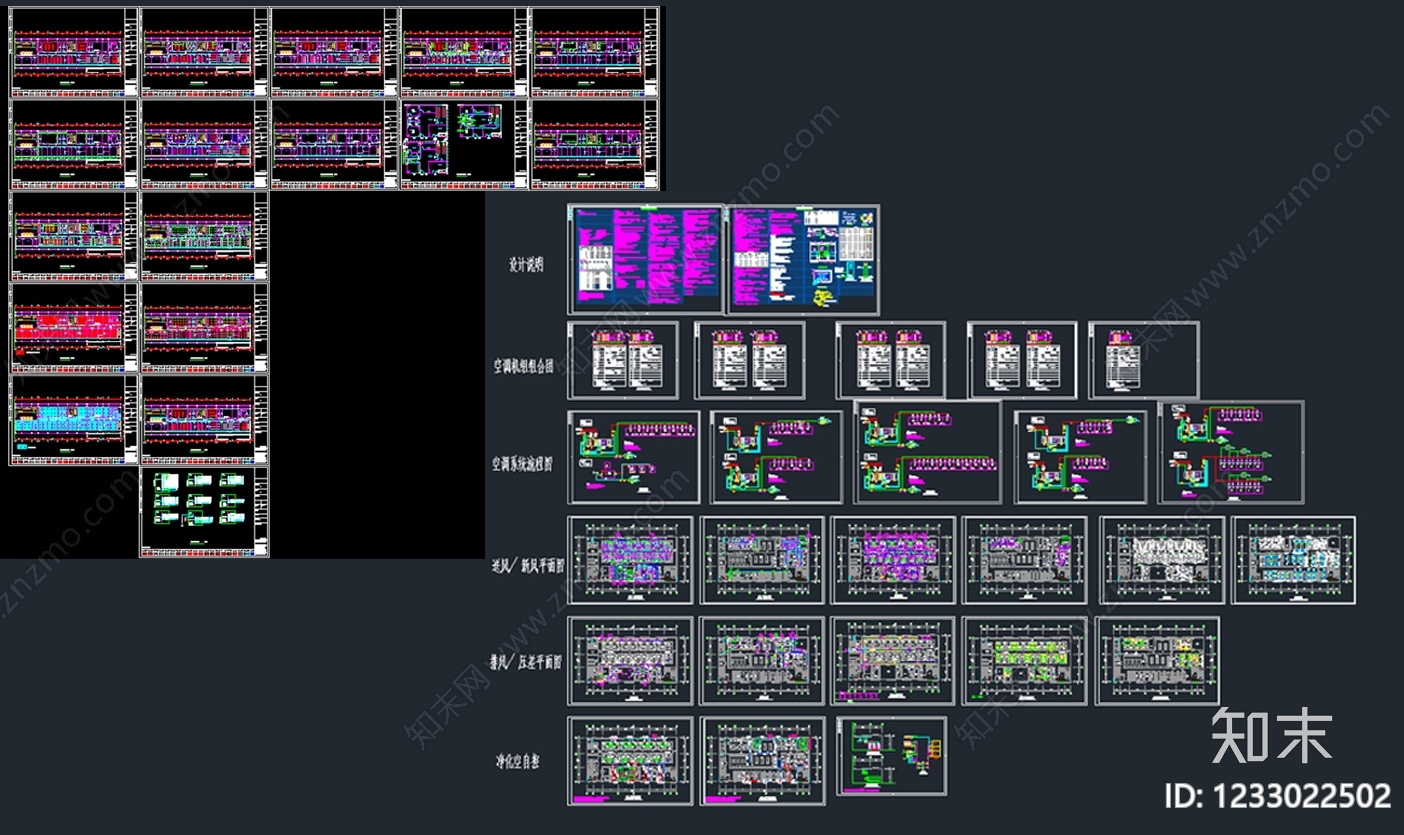This screenshot has width=1404, height=835.
Task: Select the fifth 排风/压差平面图 plan sheet
Action: click(x=1158, y=661)
